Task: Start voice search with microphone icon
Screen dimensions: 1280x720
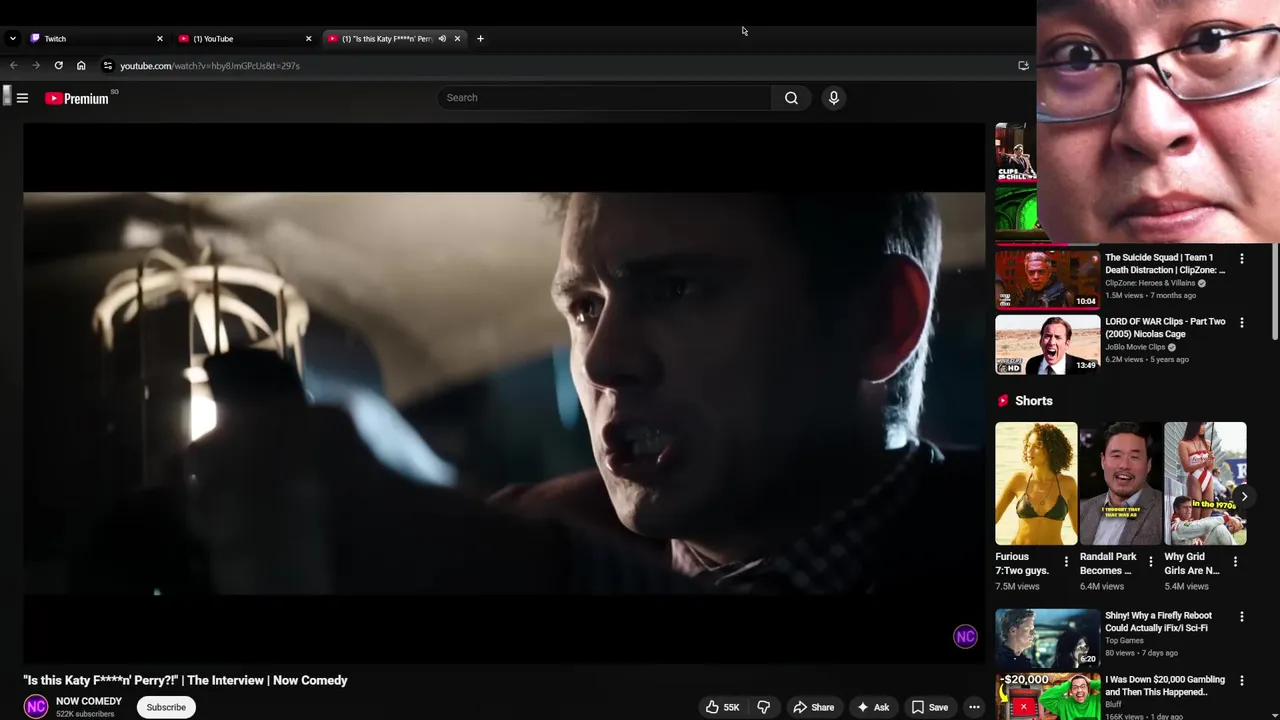Action: tap(833, 98)
